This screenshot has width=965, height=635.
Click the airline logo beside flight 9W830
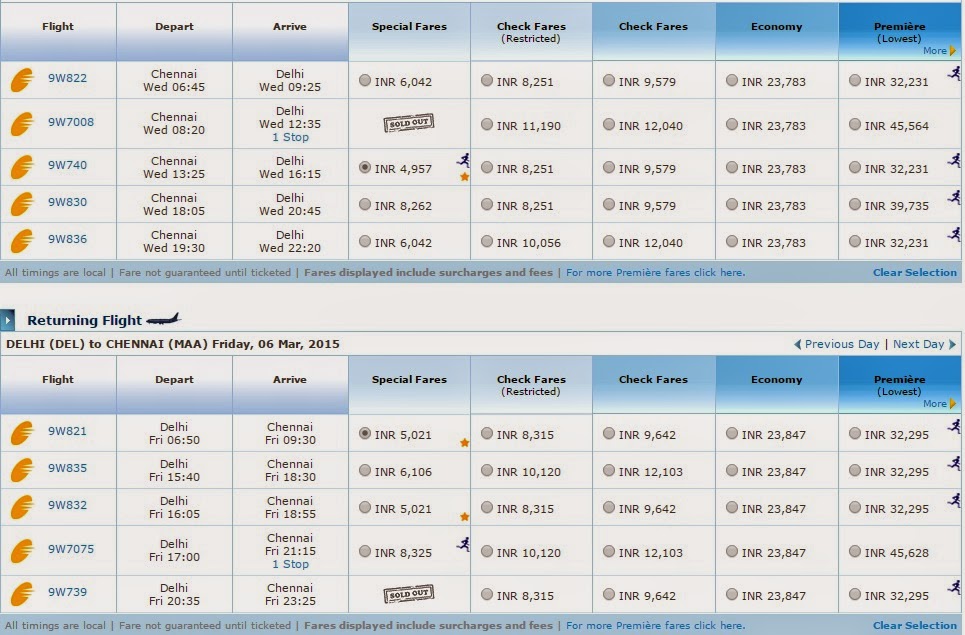coord(22,204)
